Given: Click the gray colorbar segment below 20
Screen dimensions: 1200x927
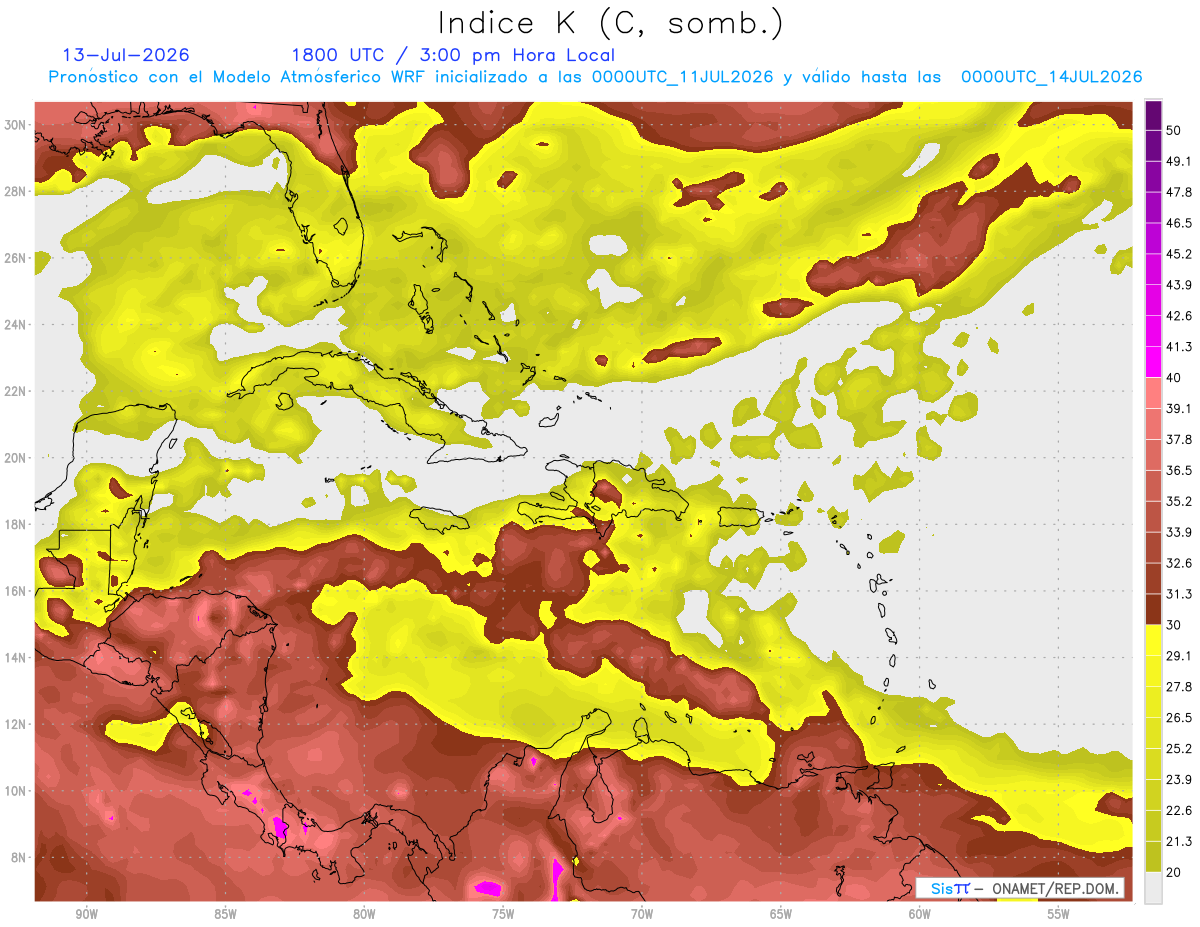Looking at the screenshot, I should coord(1153,888).
